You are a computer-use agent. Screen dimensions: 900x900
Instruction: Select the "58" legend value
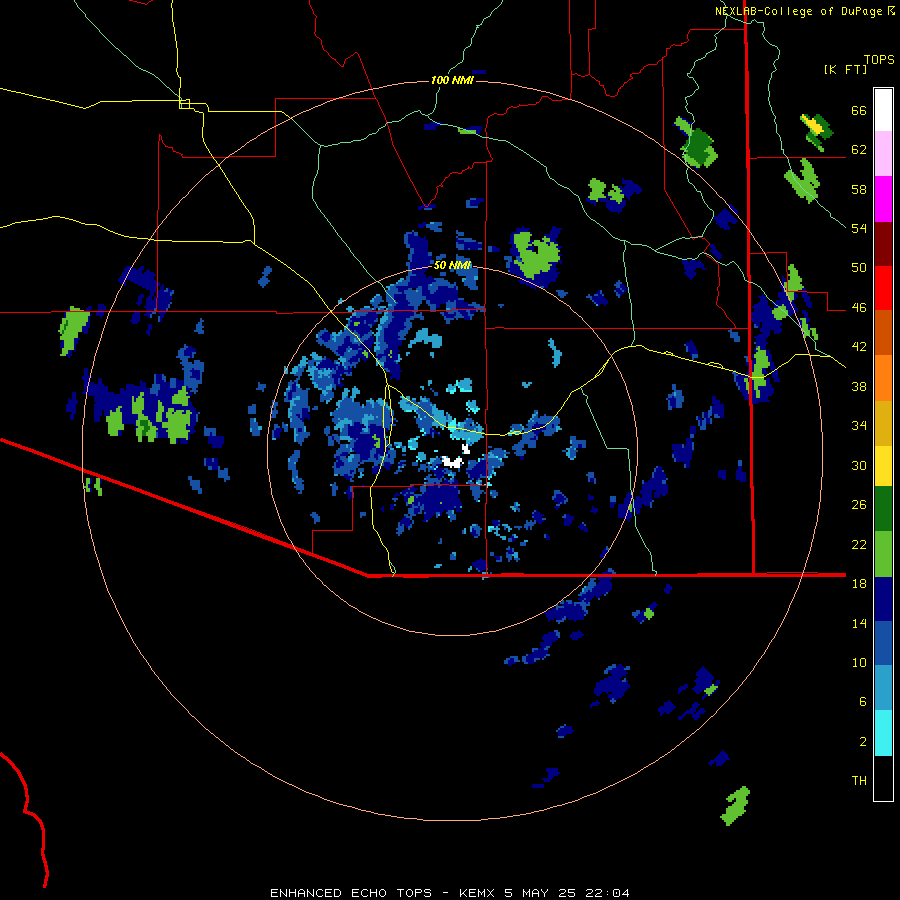click(859, 189)
